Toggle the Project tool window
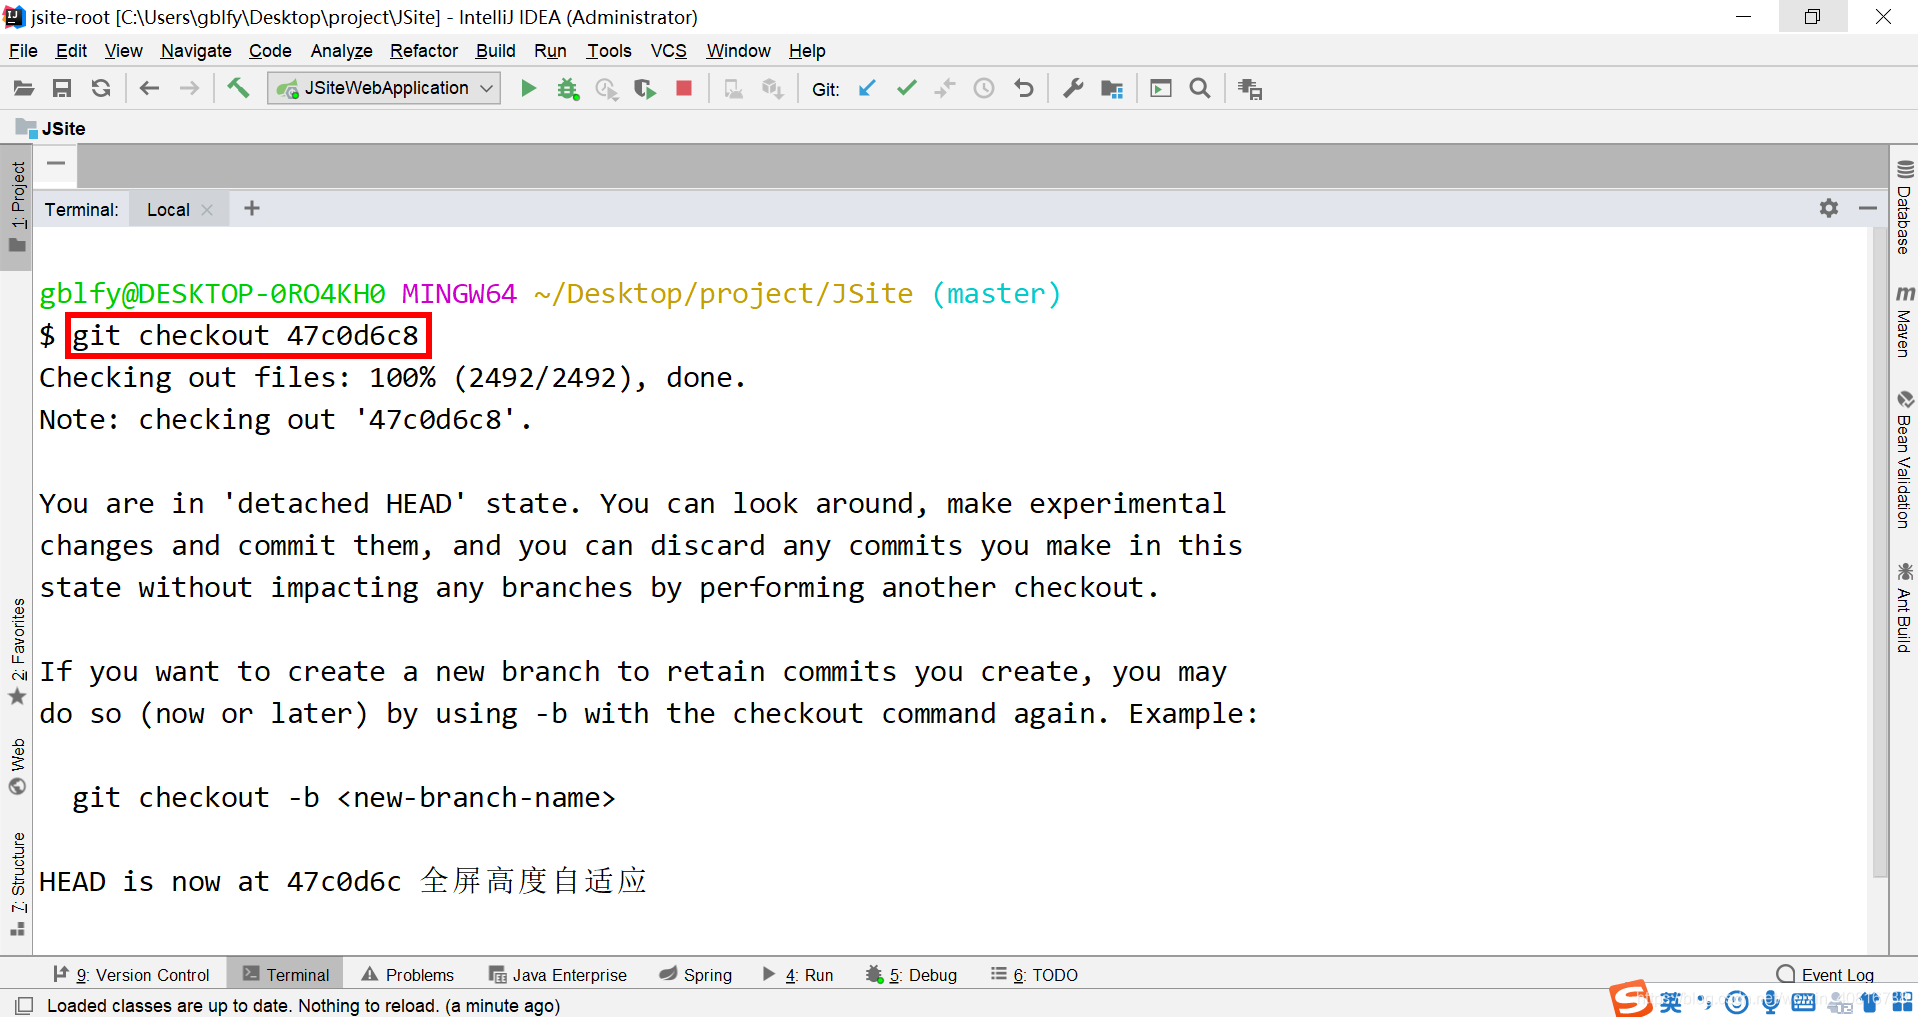1918x1017 pixels. [x=17, y=207]
